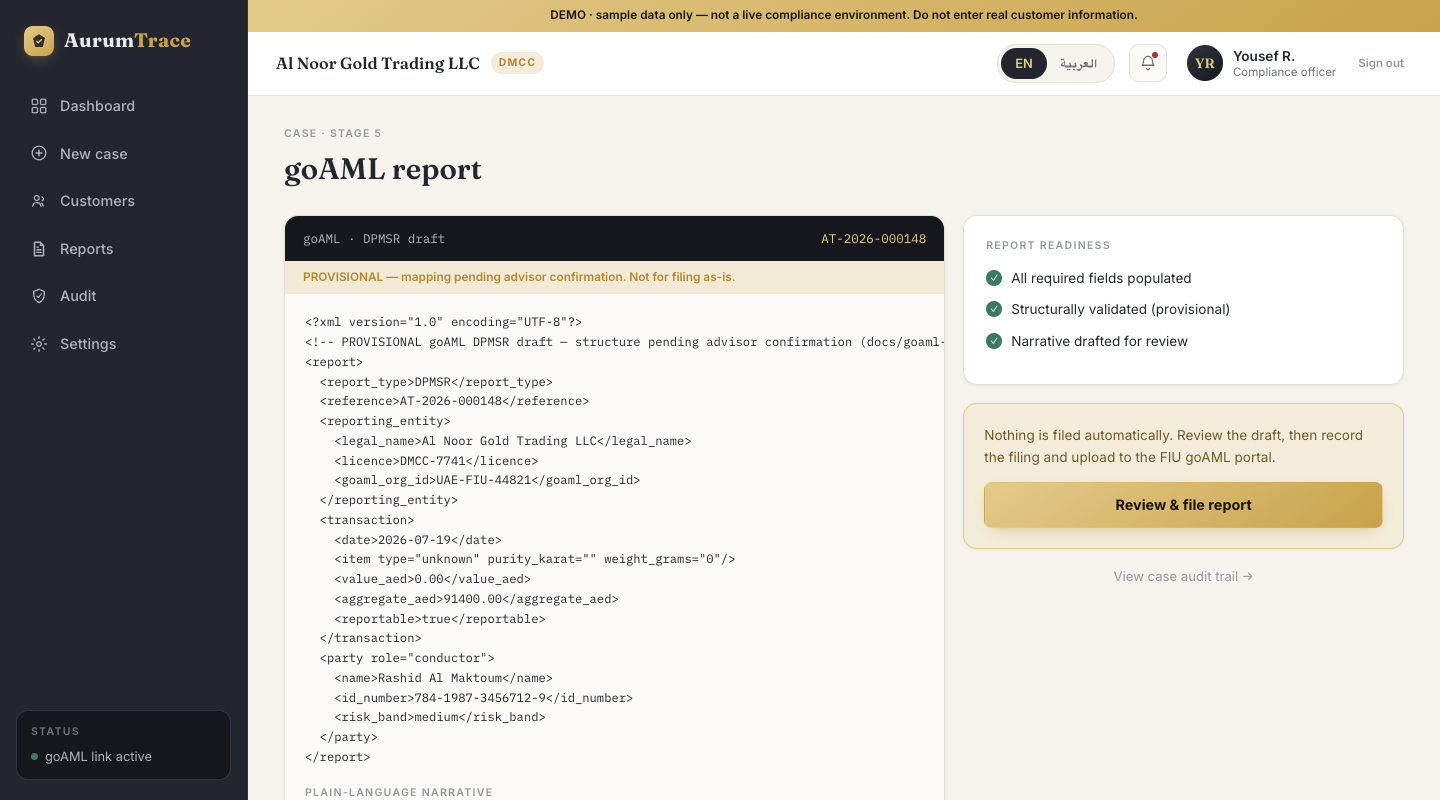Viewport: 1440px width, 800px height.
Task: Click green status dot beside goAML link active
Action: pos(35,757)
